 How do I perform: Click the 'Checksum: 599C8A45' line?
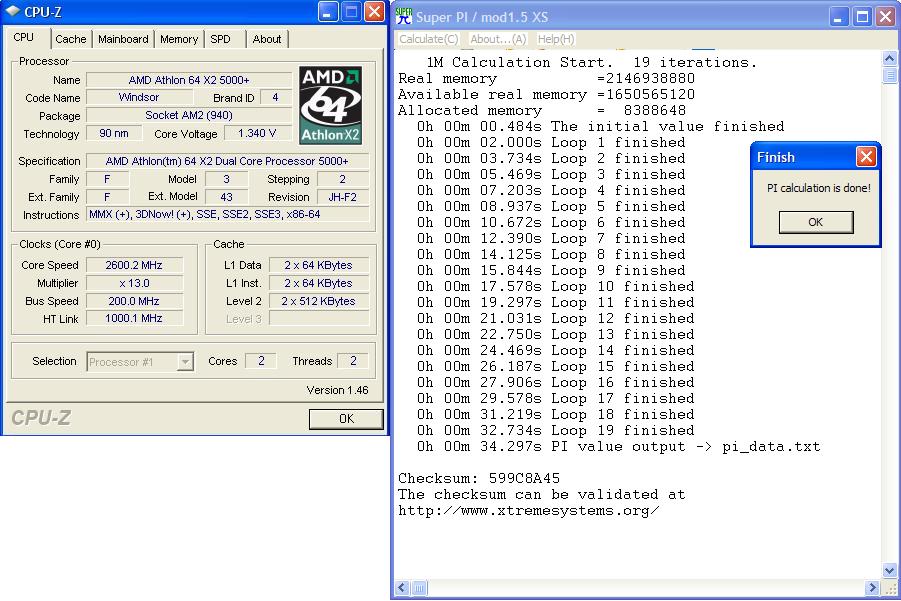(479, 478)
